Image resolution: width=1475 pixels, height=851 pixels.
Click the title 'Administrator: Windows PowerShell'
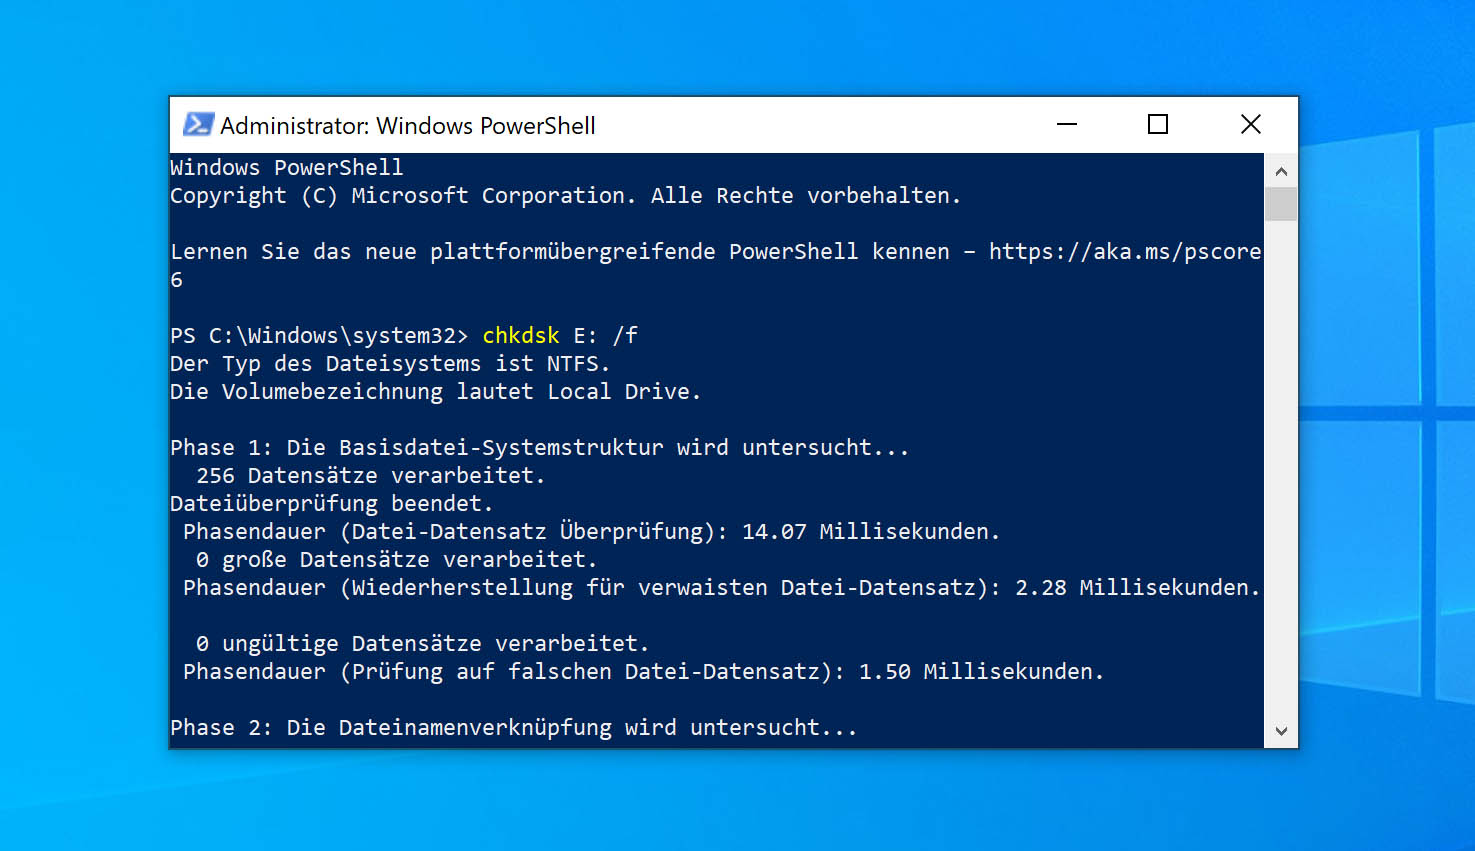pyautogui.click(x=408, y=126)
